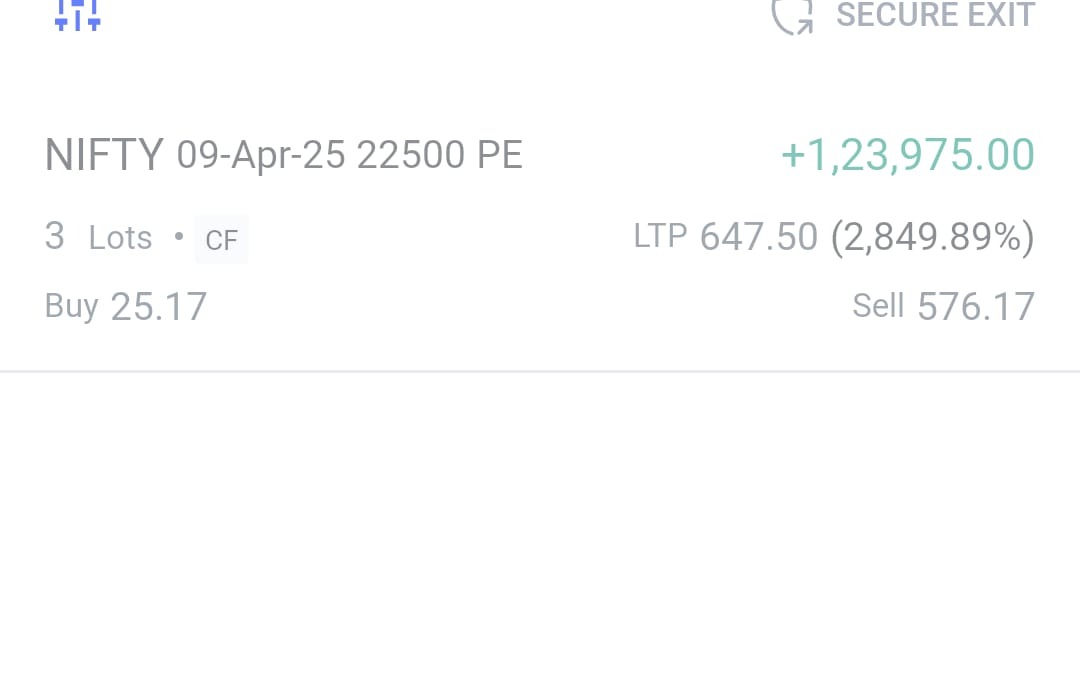The image size is (1080, 678).
Task: Tap the Lots label
Action: click(121, 238)
